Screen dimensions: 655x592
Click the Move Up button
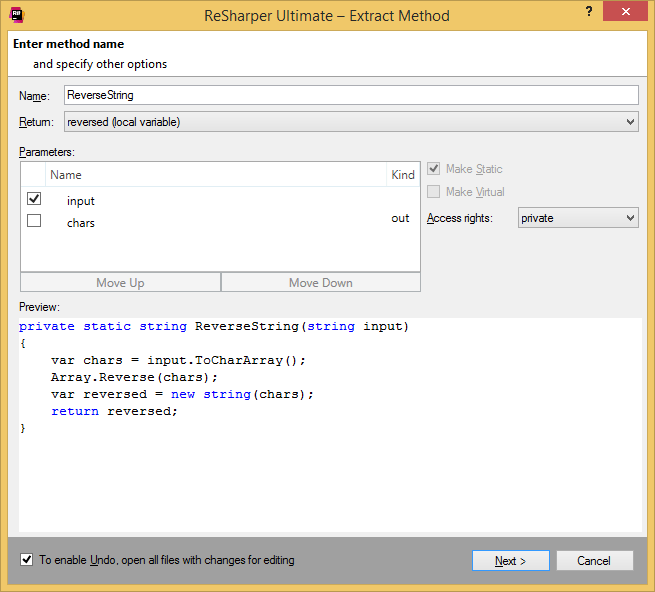click(120, 283)
